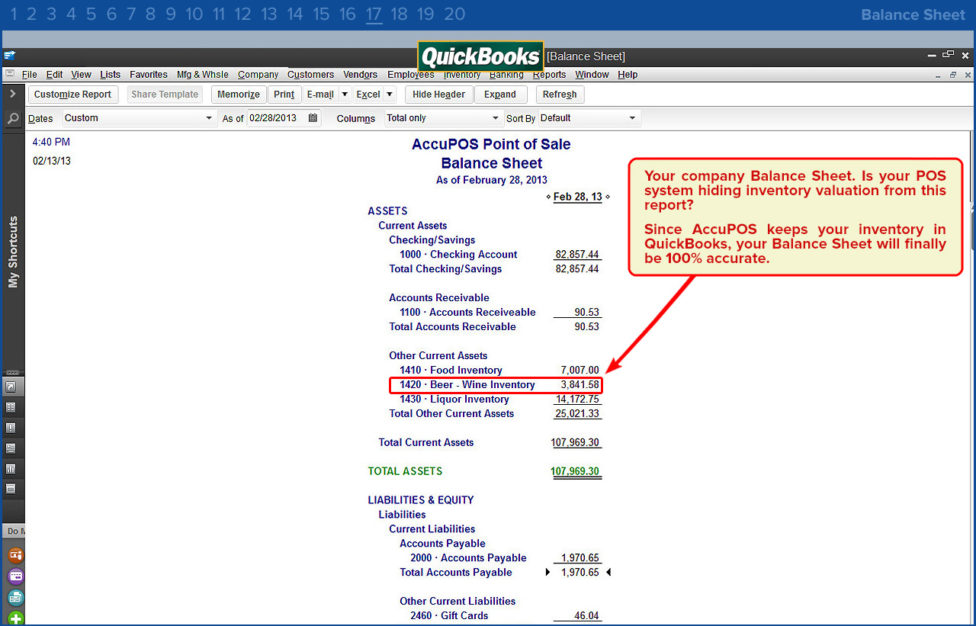Go to slide number 10 in the top bar
Viewport: 976px width, 626px height.
(194, 14)
